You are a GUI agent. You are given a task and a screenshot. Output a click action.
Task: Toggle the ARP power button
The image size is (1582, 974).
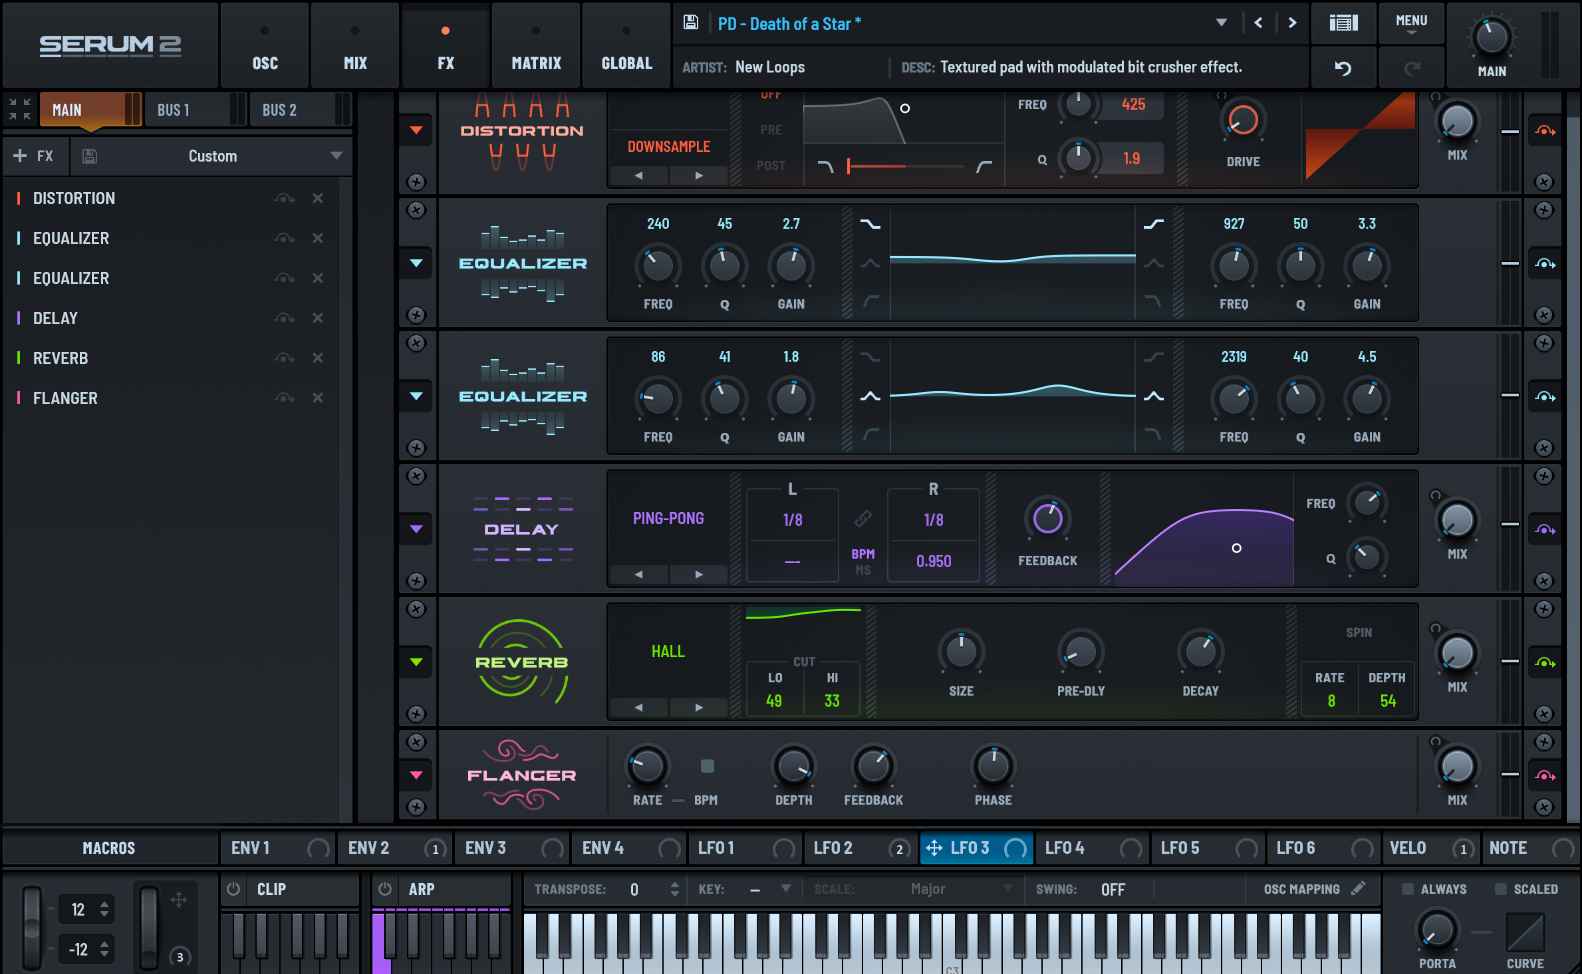tap(385, 889)
